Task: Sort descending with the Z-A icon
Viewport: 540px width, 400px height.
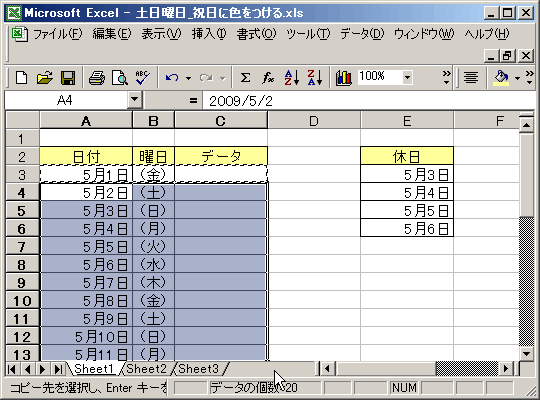Action: [314, 78]
